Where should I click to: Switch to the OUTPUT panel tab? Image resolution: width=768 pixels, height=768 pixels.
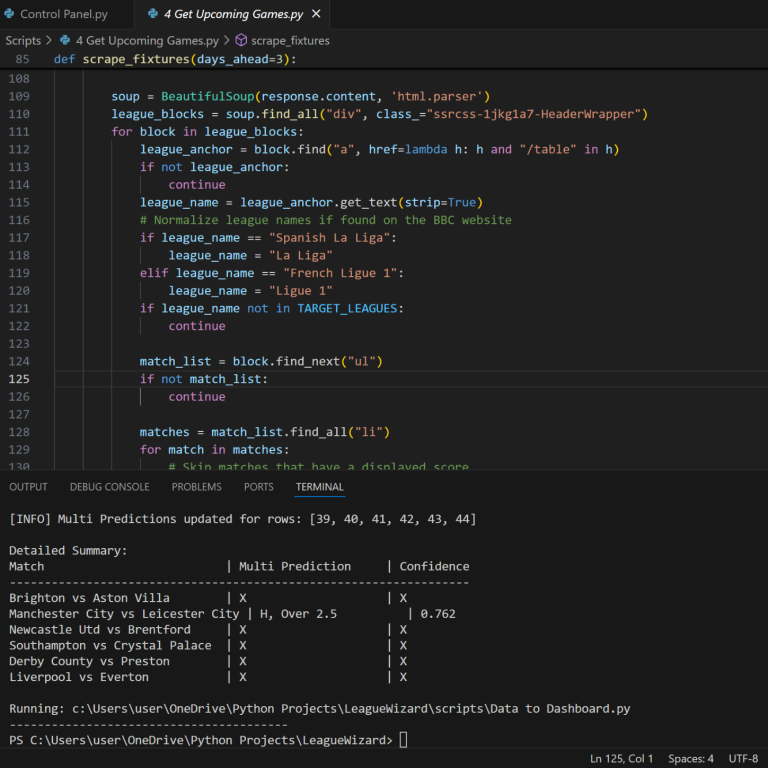pos(28,487)
